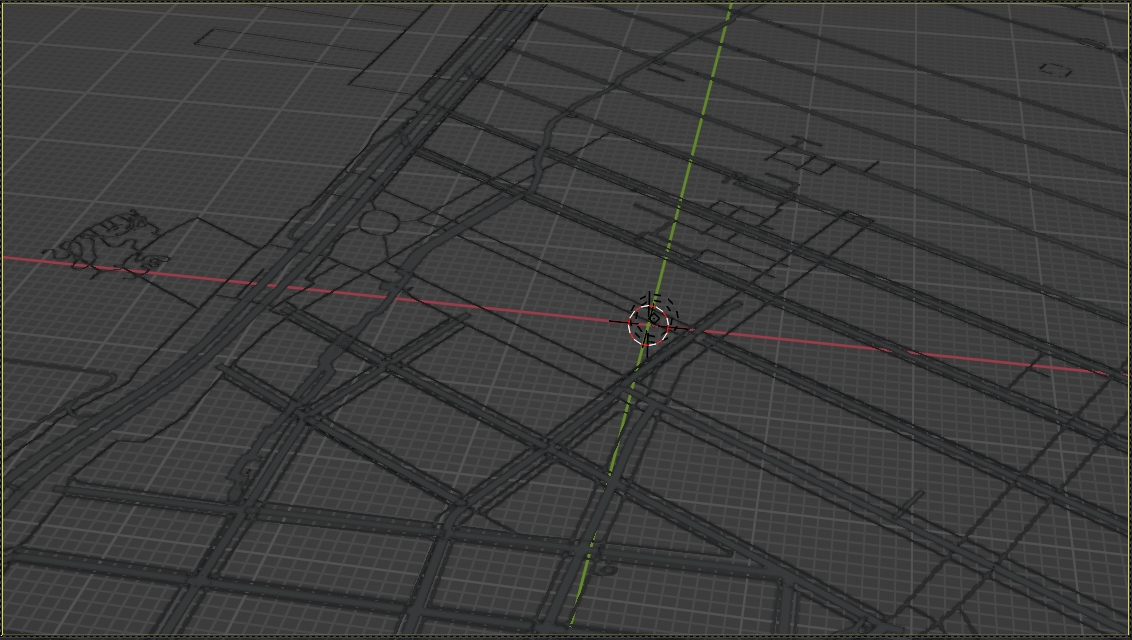The height and width of the screenshot is (640, 1132).
Task: Select the circular roundabout in the road mesh
Action: (379, 222)
